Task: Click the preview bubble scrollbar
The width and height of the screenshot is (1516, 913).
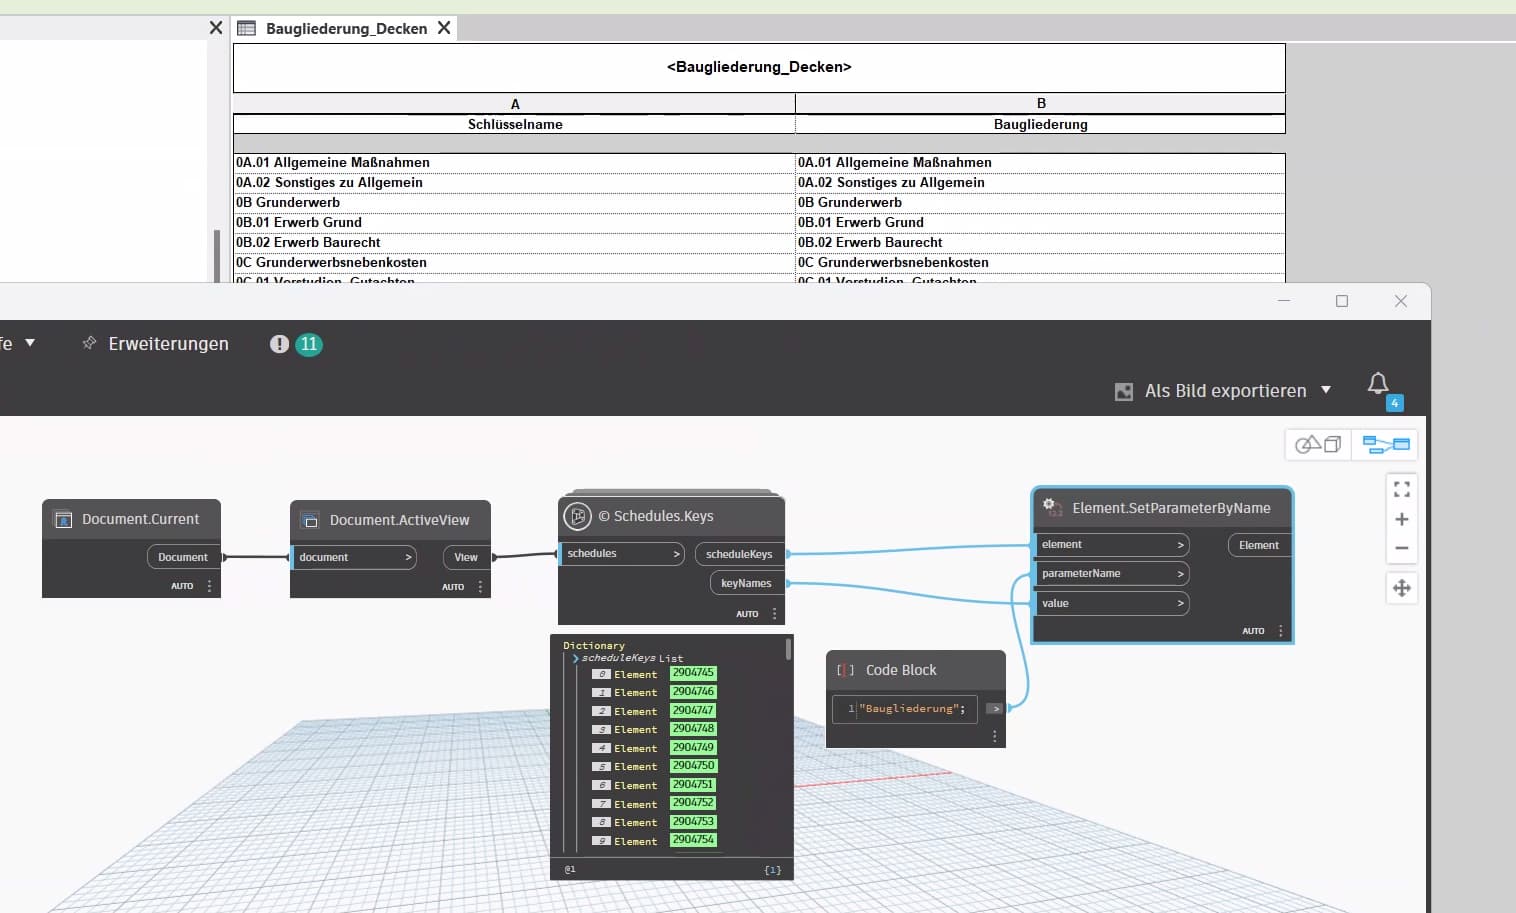Action: point(788,649)
